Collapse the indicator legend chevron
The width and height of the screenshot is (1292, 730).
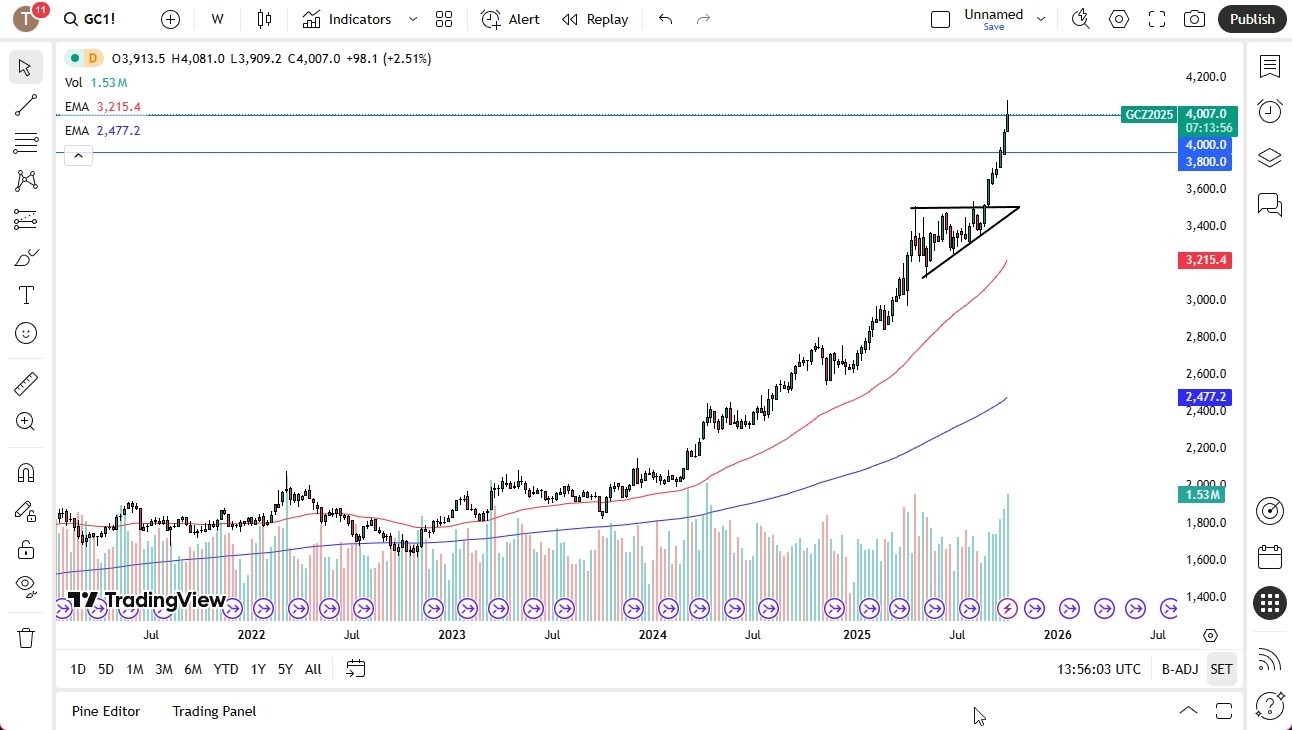tap(79, 155)
